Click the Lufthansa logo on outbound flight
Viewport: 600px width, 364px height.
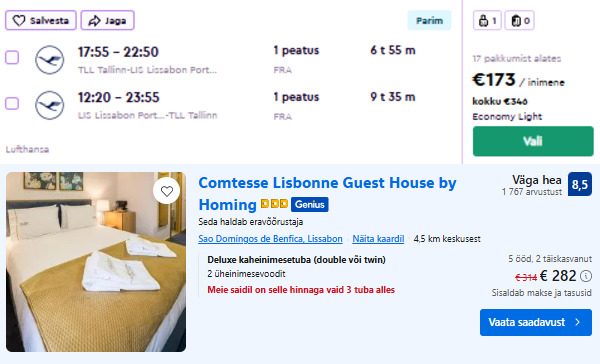50,60
